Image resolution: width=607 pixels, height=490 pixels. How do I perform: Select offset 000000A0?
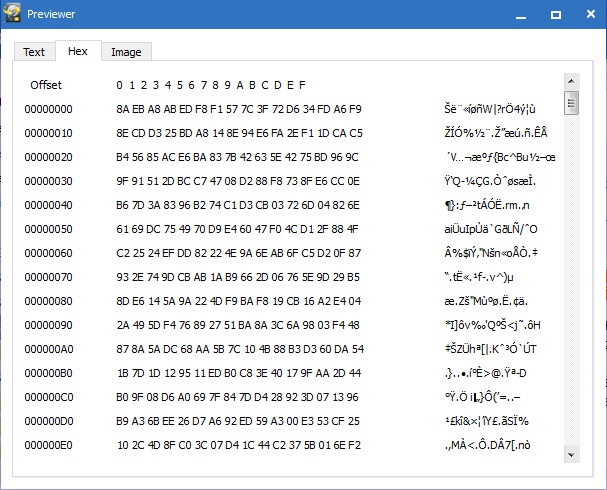point(49,349)
